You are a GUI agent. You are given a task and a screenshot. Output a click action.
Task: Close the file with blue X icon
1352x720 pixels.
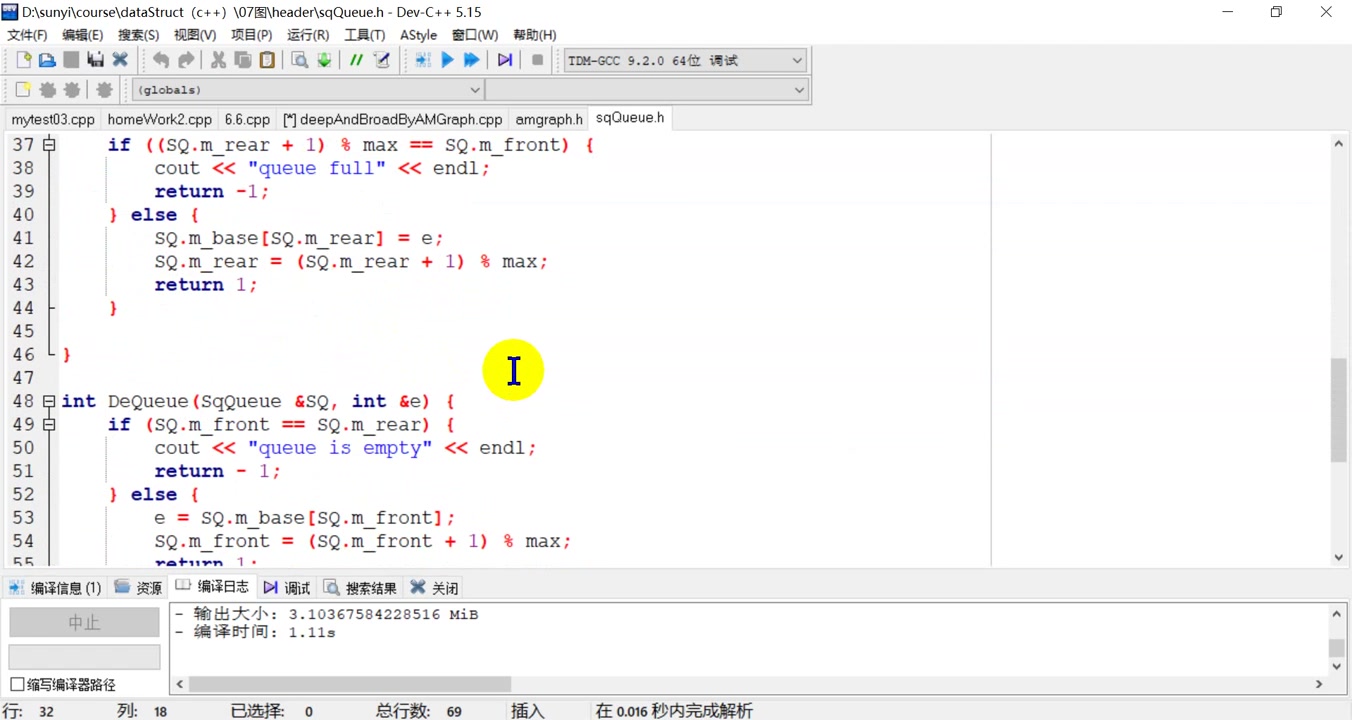[120, 60]
